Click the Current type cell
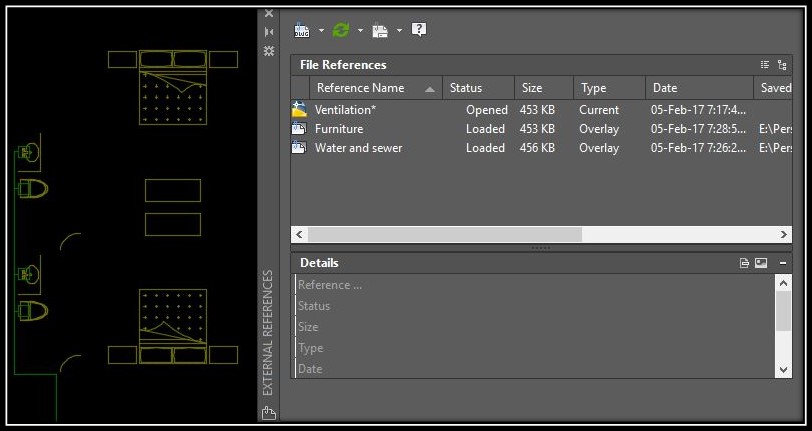The image size is (812, 431). pyautogui.click(x=599, y=110)
